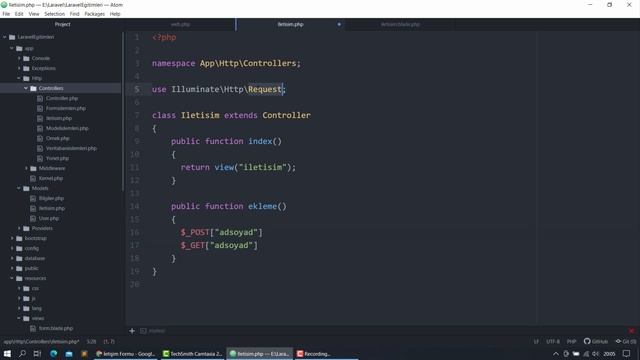Click the red X icon at bottom right
Image resolution: width=640 pixels, height=360 pixels.
[x=631, y=331]
